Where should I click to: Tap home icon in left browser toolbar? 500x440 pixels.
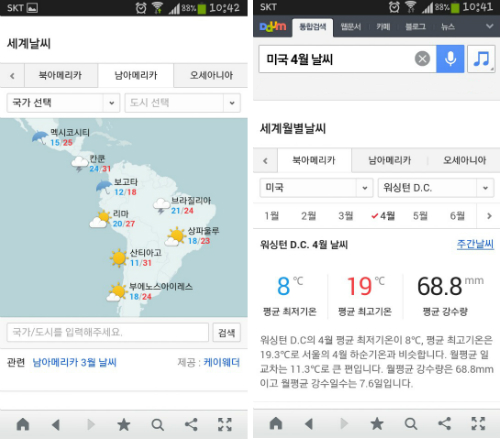click(23, 425)
